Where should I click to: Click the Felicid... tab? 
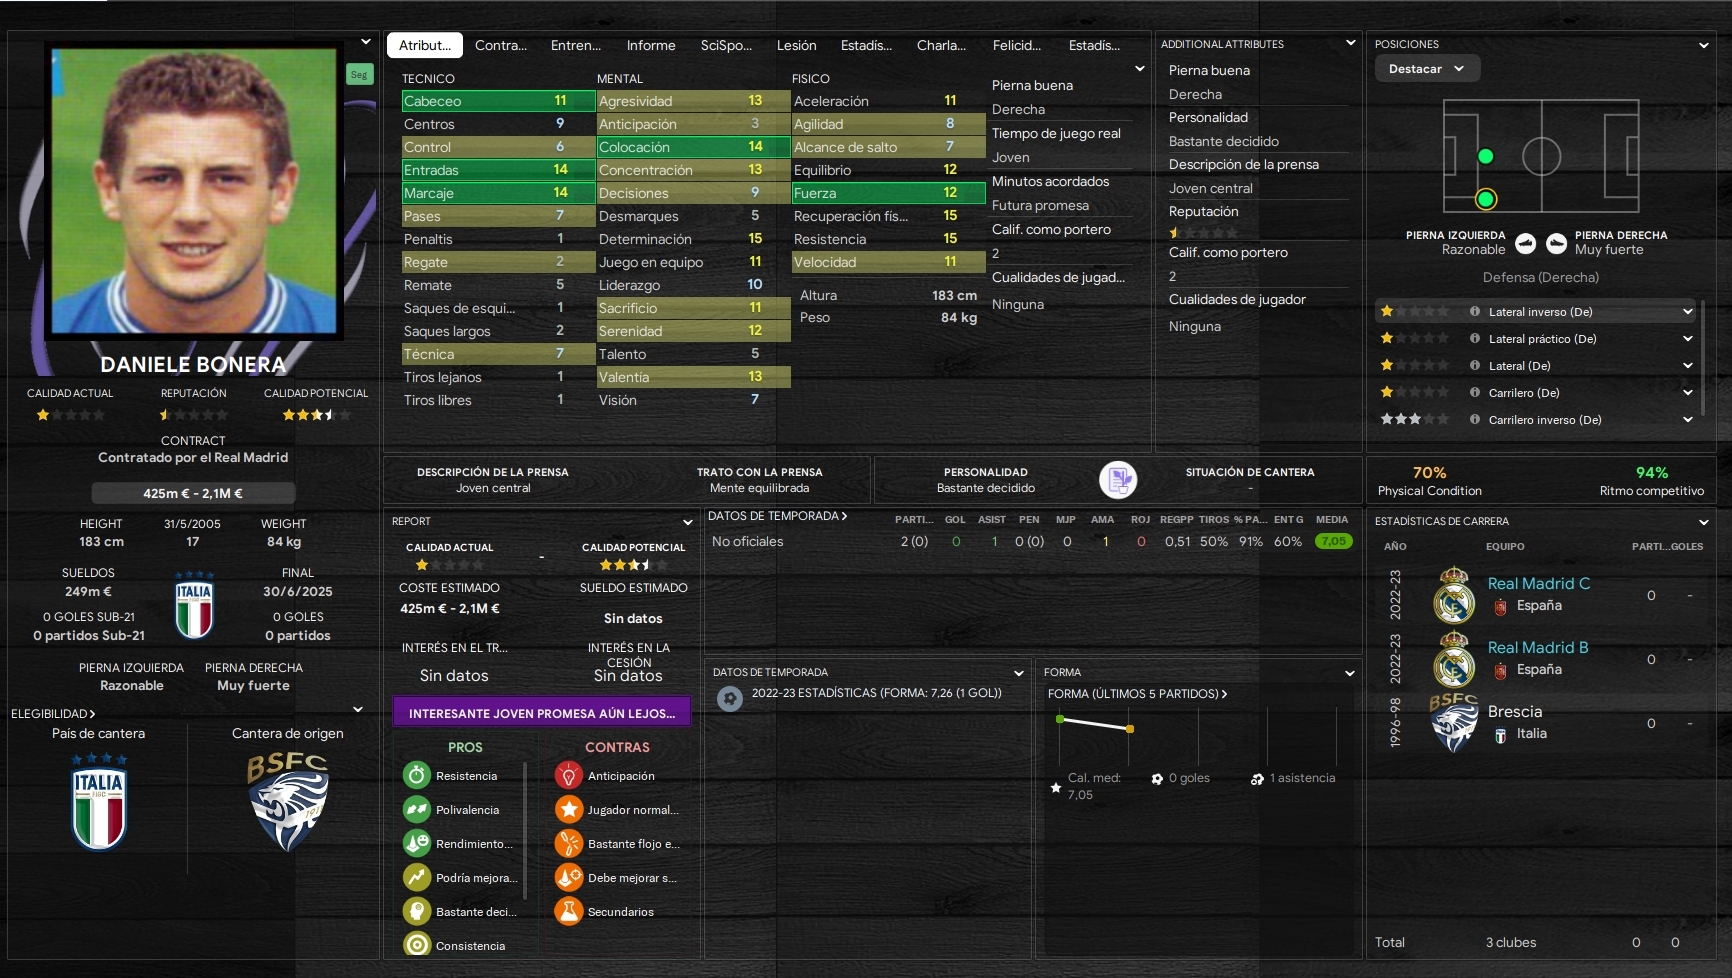(x=1017, y=45)
